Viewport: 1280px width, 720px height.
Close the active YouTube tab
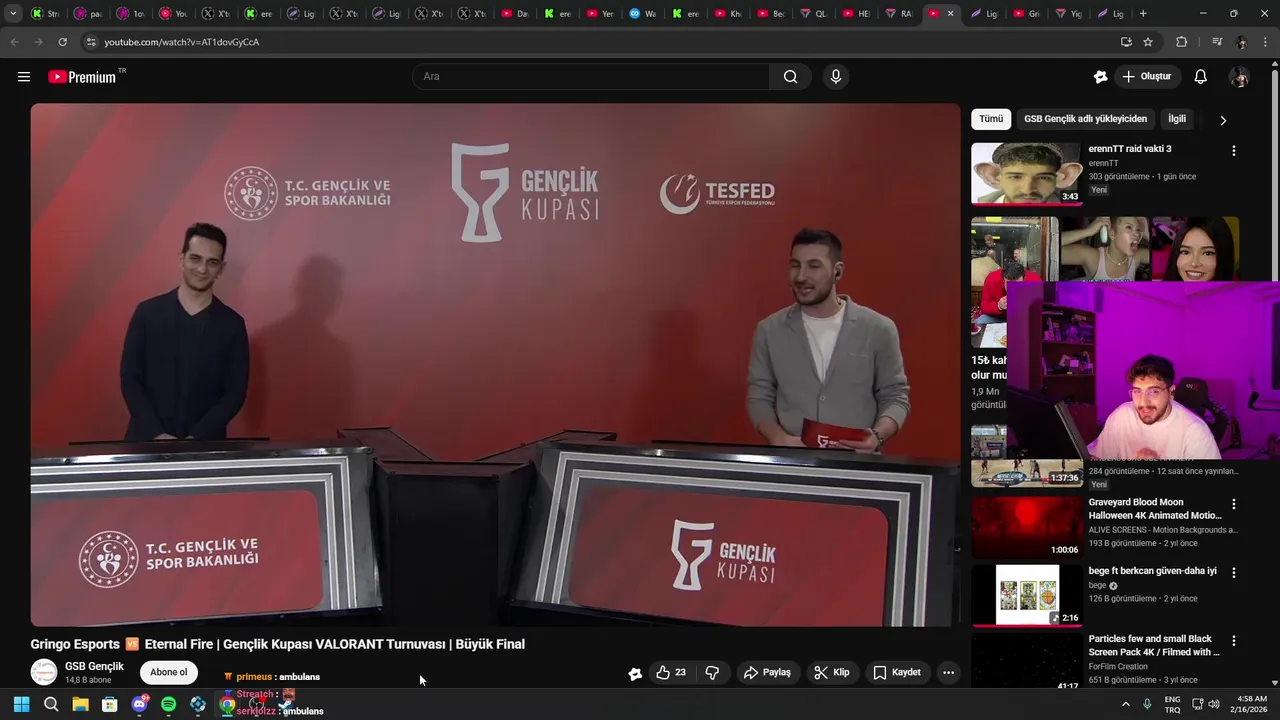[950, 13]
